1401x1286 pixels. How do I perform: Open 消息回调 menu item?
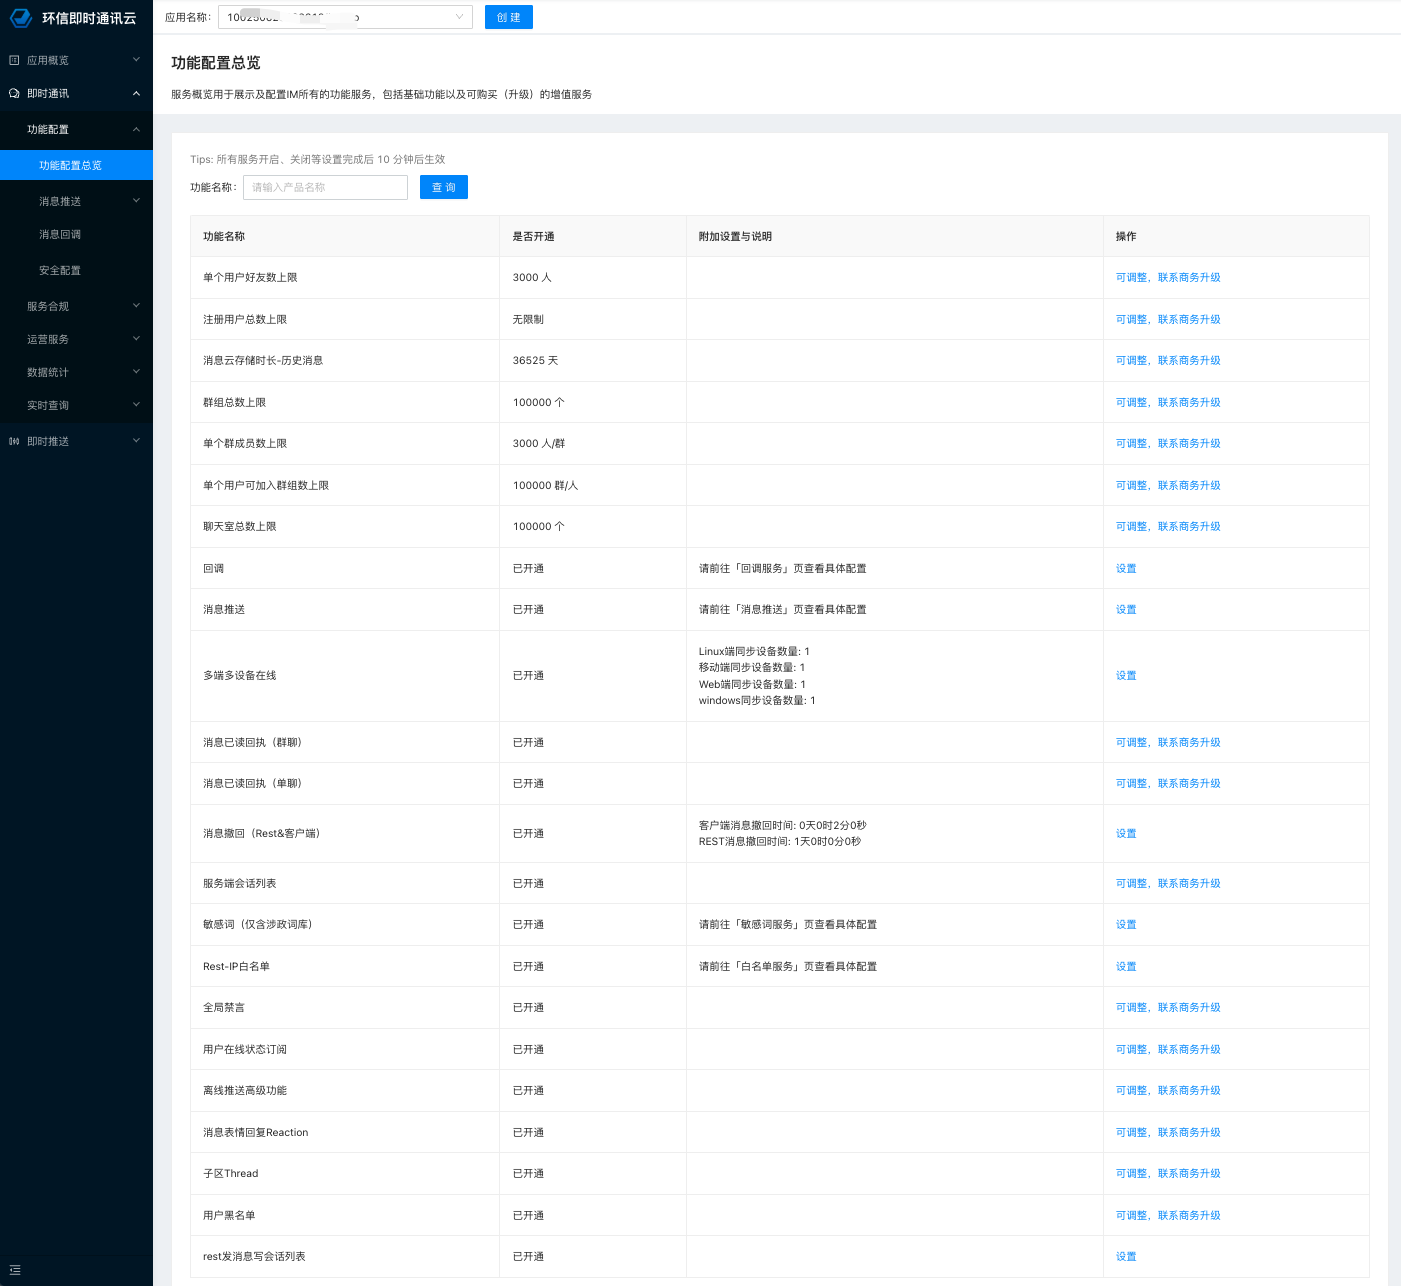click(60, 234)
